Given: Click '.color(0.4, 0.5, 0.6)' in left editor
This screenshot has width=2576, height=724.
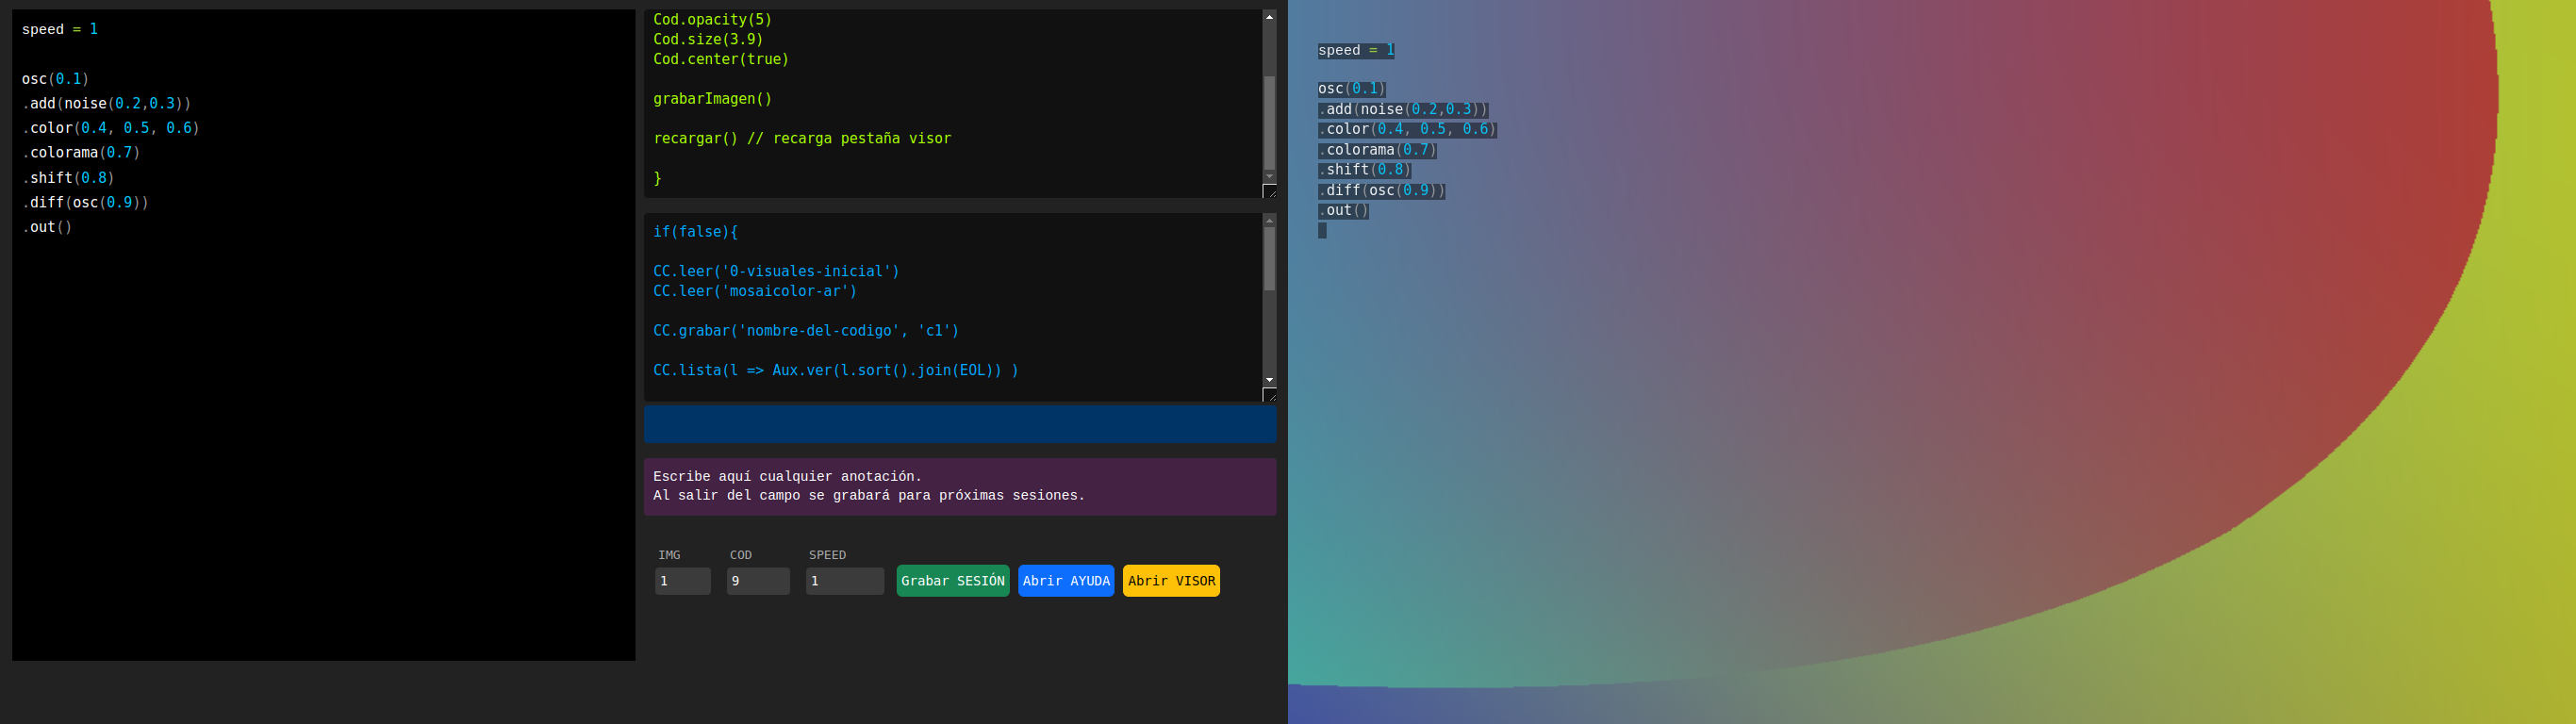Looking at the screenshot, I should pos(111,128).
